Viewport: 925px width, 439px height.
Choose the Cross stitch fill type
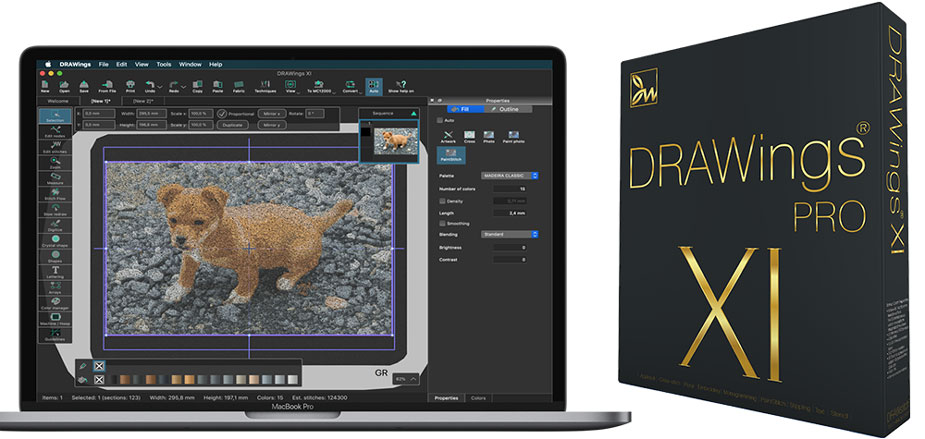click(470, 137)
